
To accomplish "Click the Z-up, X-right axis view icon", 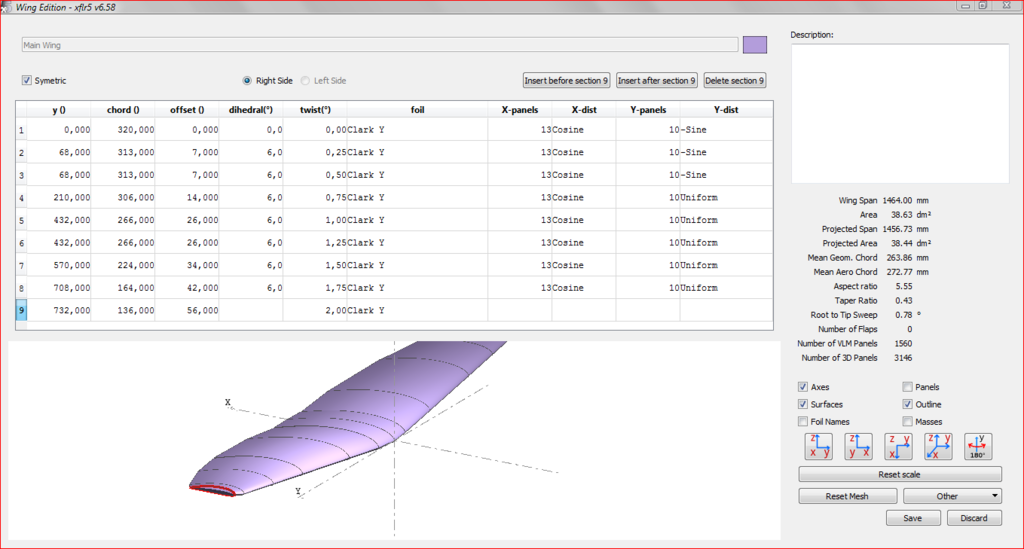I will (858, 446).
